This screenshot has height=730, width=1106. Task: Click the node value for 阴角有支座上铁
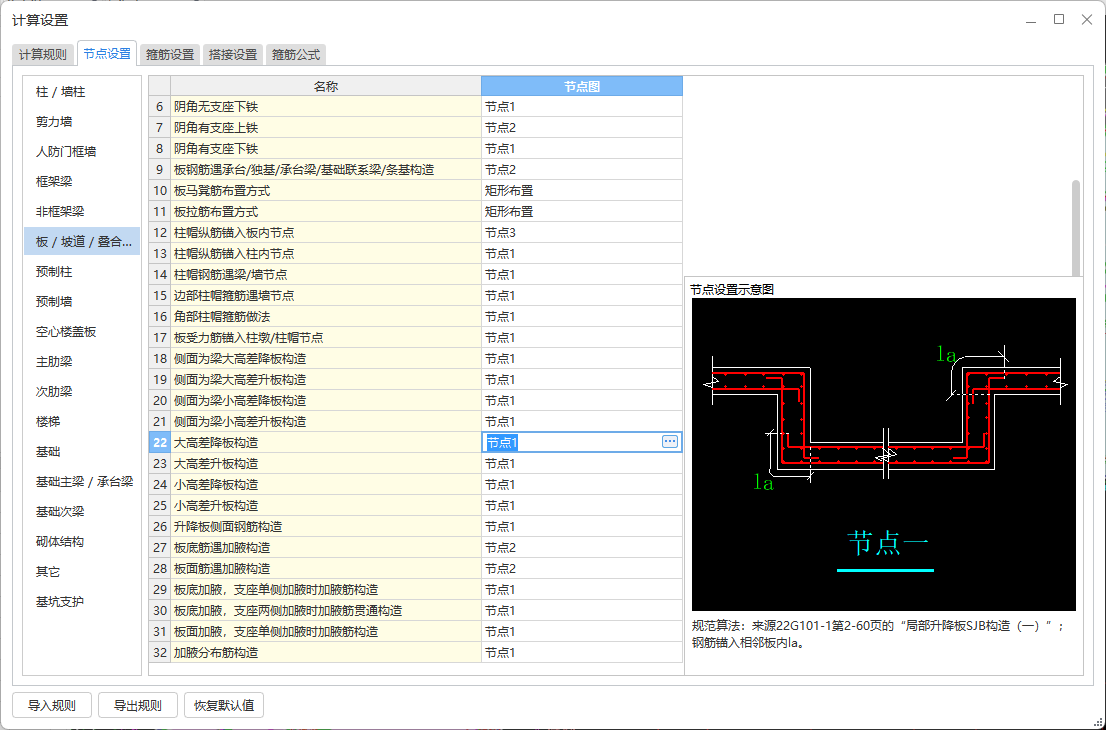point(582,128)
